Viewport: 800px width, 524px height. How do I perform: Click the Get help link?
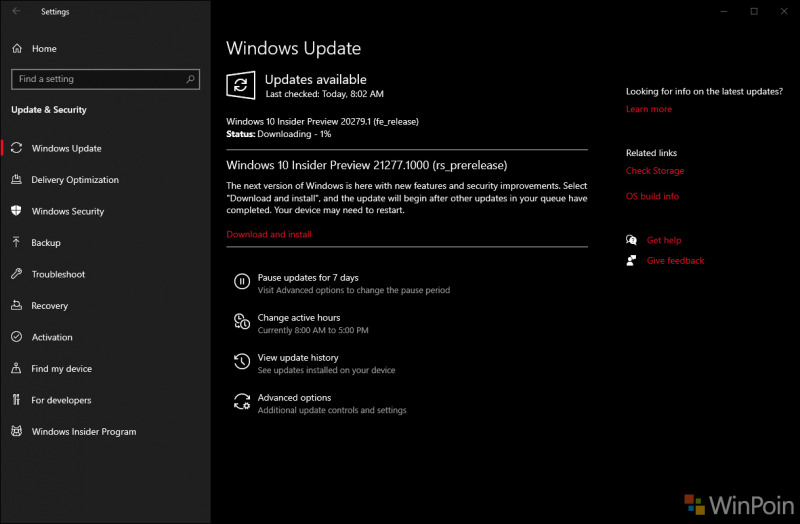pos(664,240)
